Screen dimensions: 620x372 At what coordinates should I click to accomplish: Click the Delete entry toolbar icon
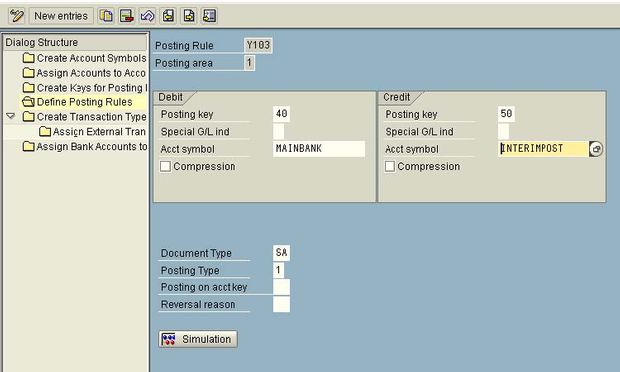pos(127,16)
